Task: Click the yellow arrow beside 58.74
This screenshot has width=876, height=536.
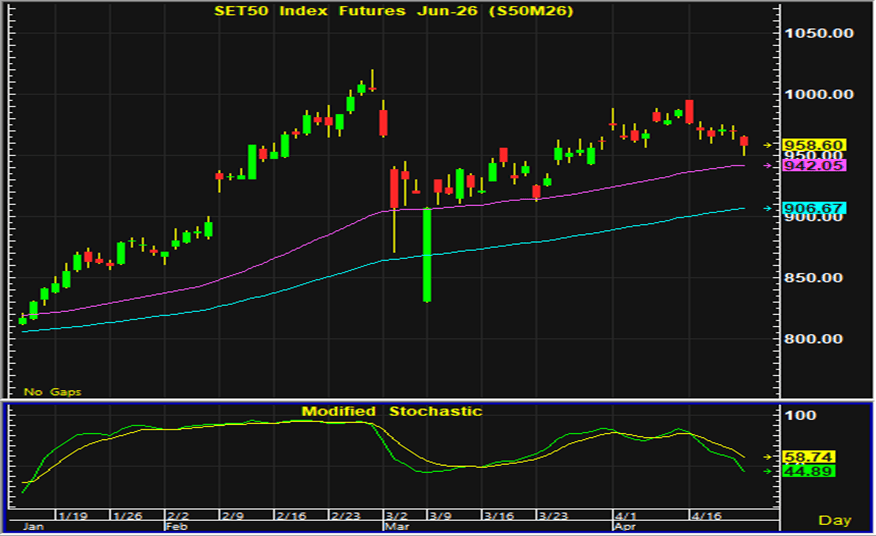Action: (768, 456)
